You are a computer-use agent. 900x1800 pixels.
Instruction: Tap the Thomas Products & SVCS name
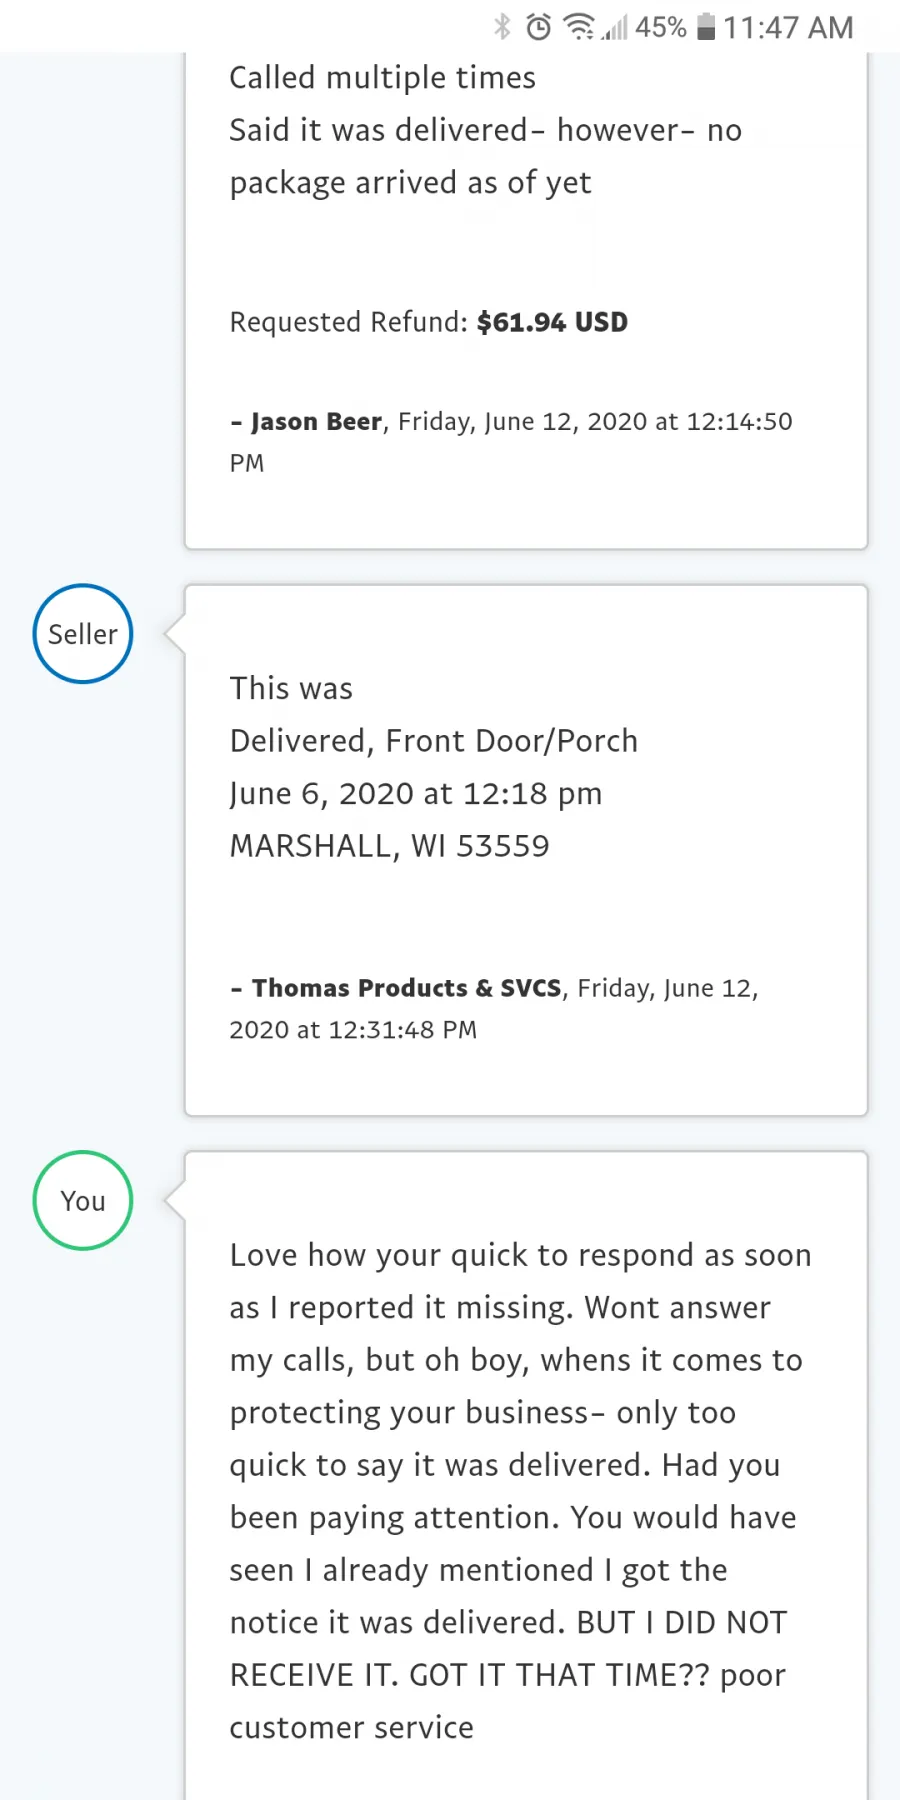pos(406,988)
